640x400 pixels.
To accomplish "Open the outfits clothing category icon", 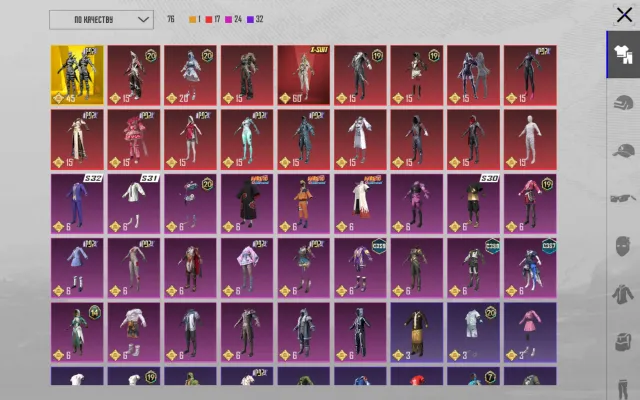I will tap(623, 54).
